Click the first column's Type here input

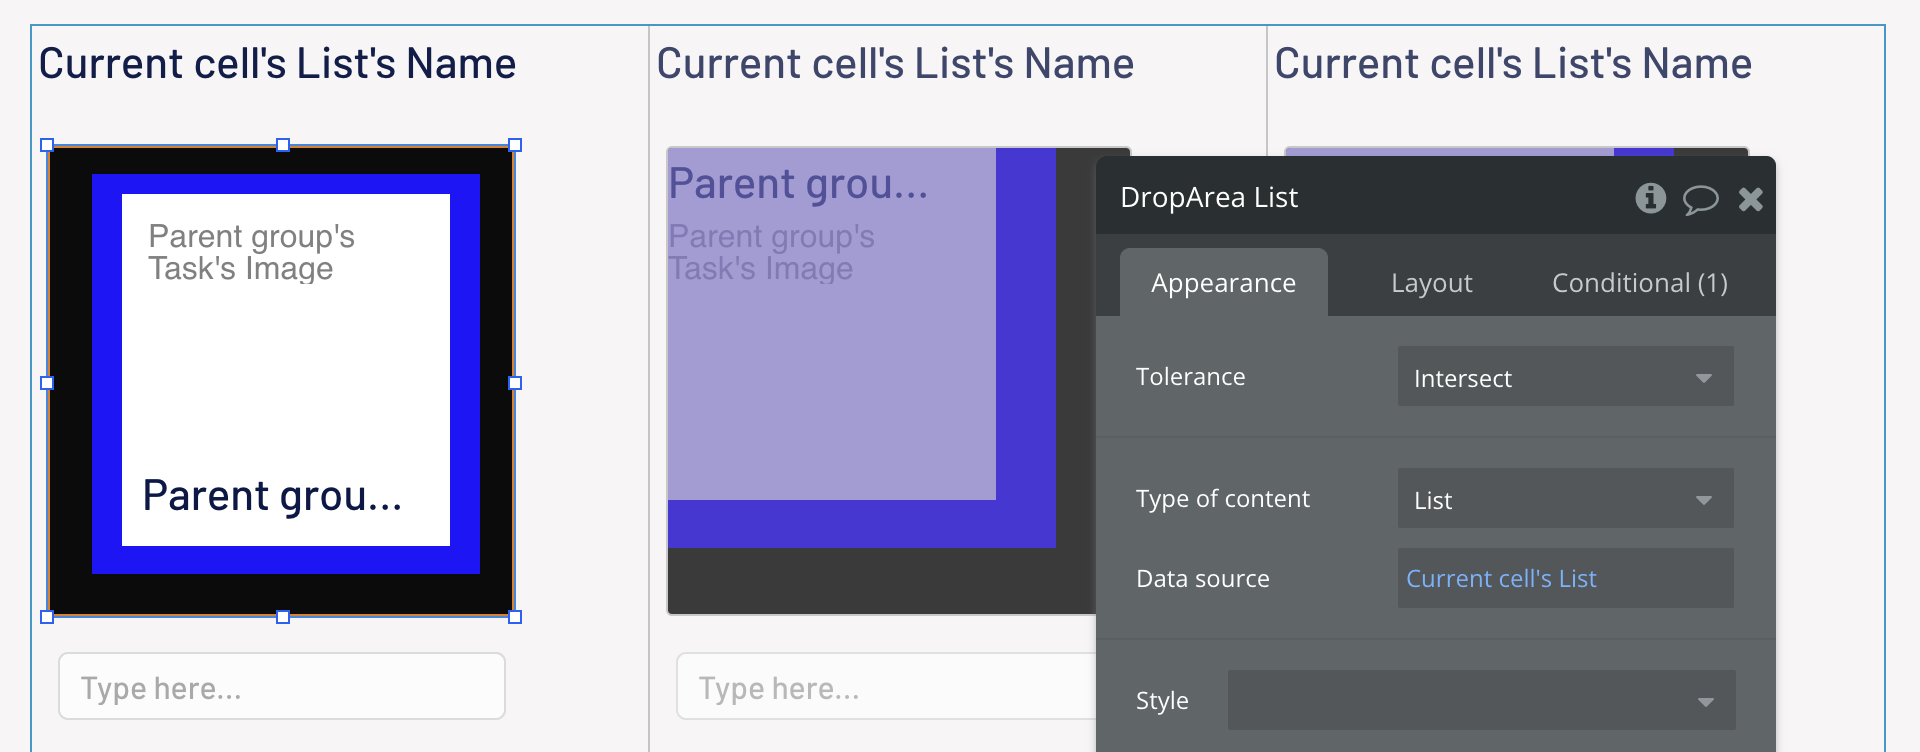[281, 687]
